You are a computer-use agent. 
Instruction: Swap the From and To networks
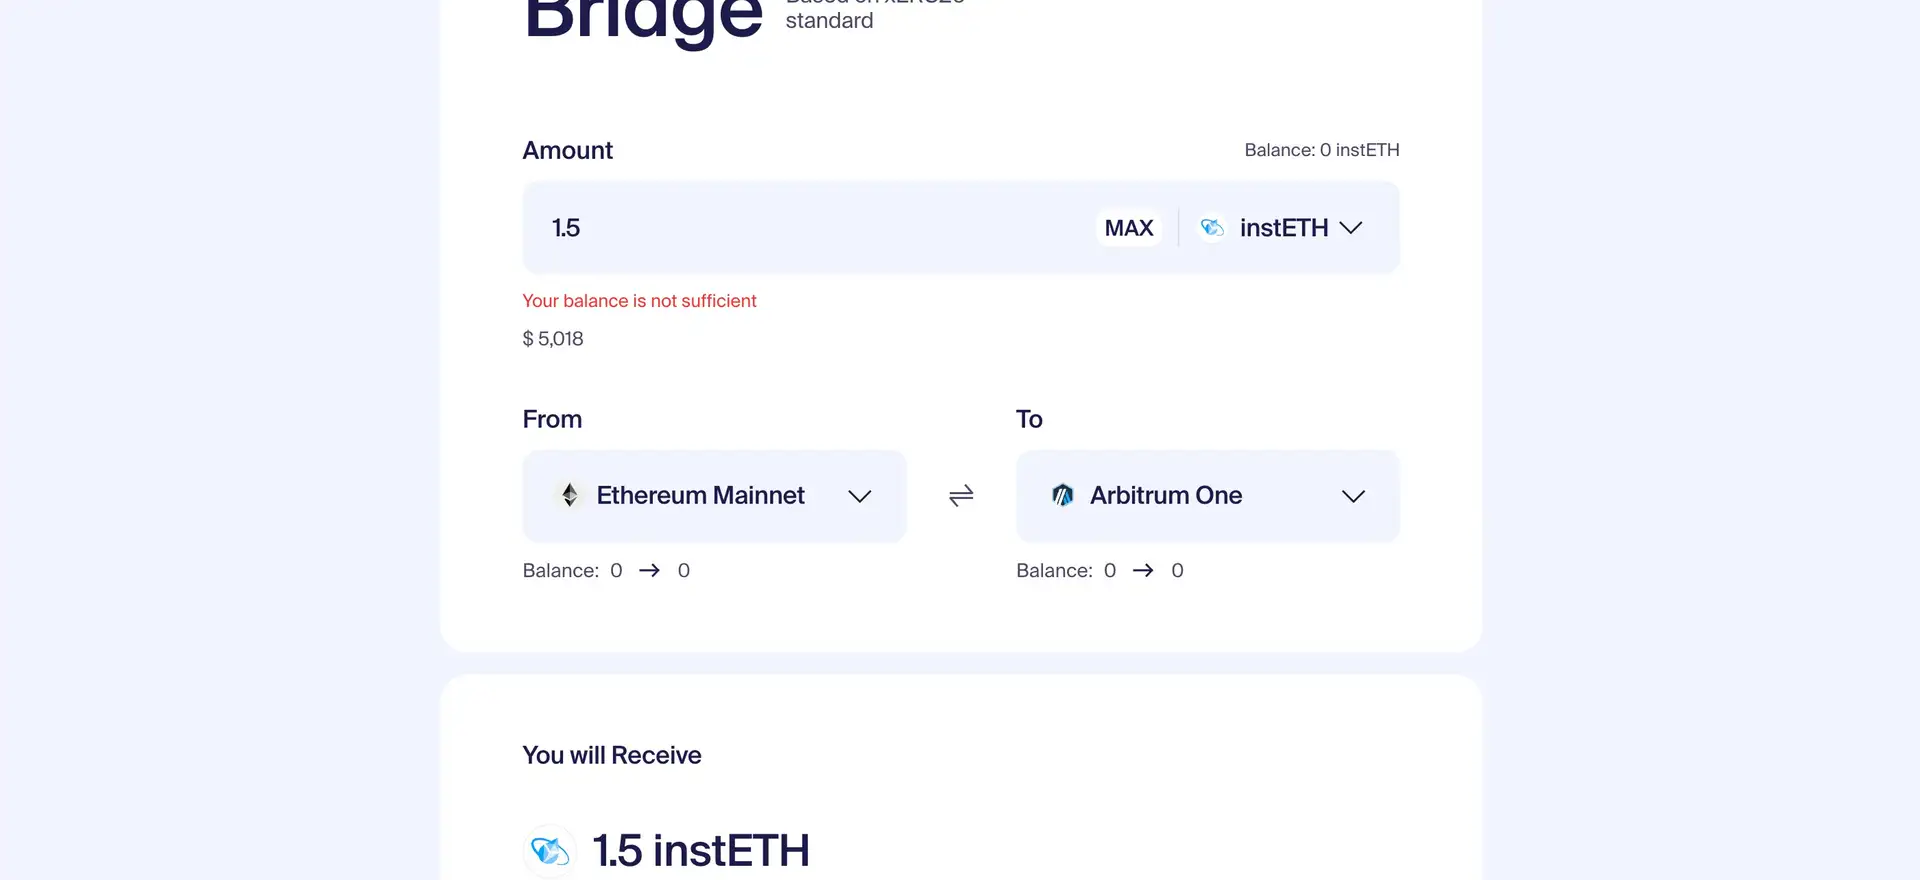[961, 496]
